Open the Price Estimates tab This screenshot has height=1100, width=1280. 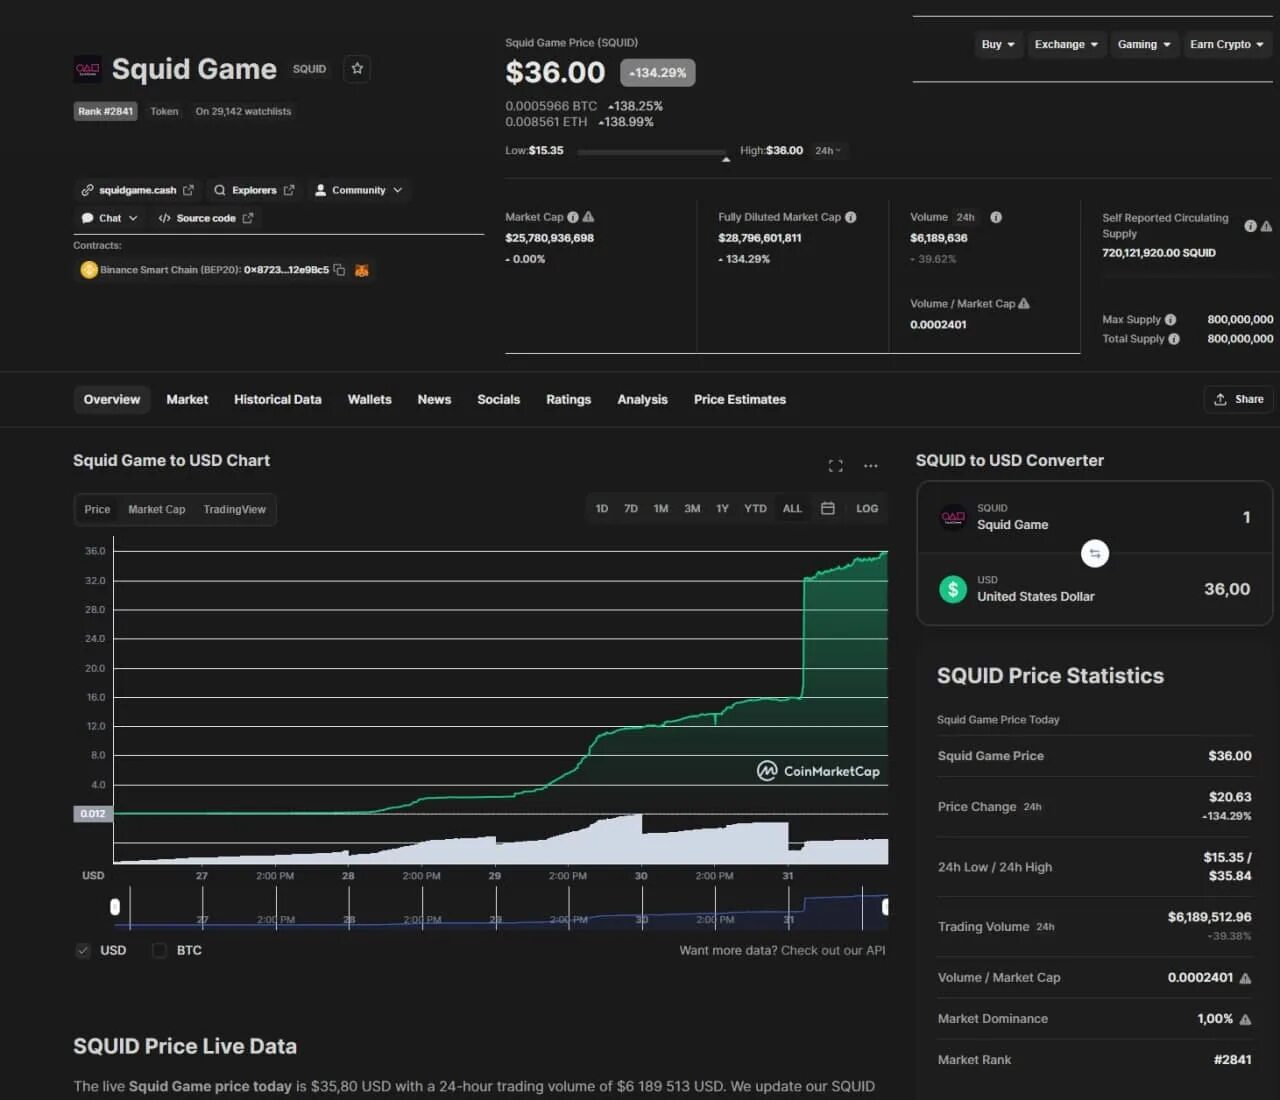[x=740, y=399]
